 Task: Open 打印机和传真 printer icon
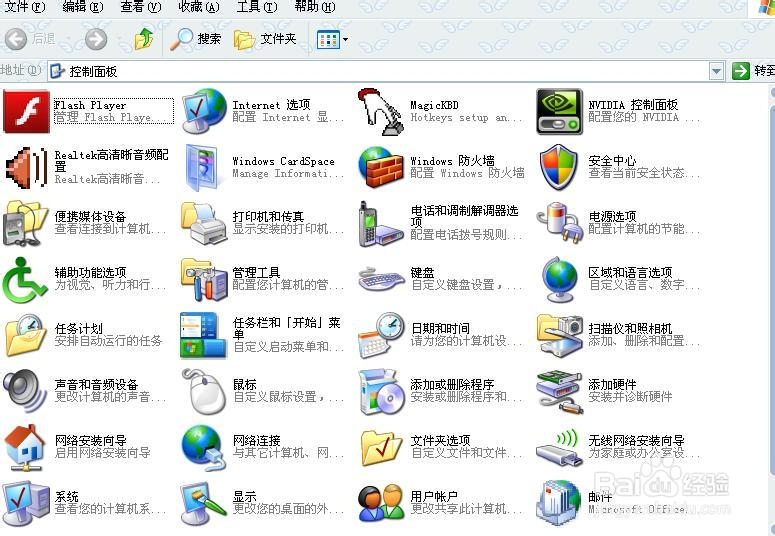pyautogui.click(x=204, y=223)
